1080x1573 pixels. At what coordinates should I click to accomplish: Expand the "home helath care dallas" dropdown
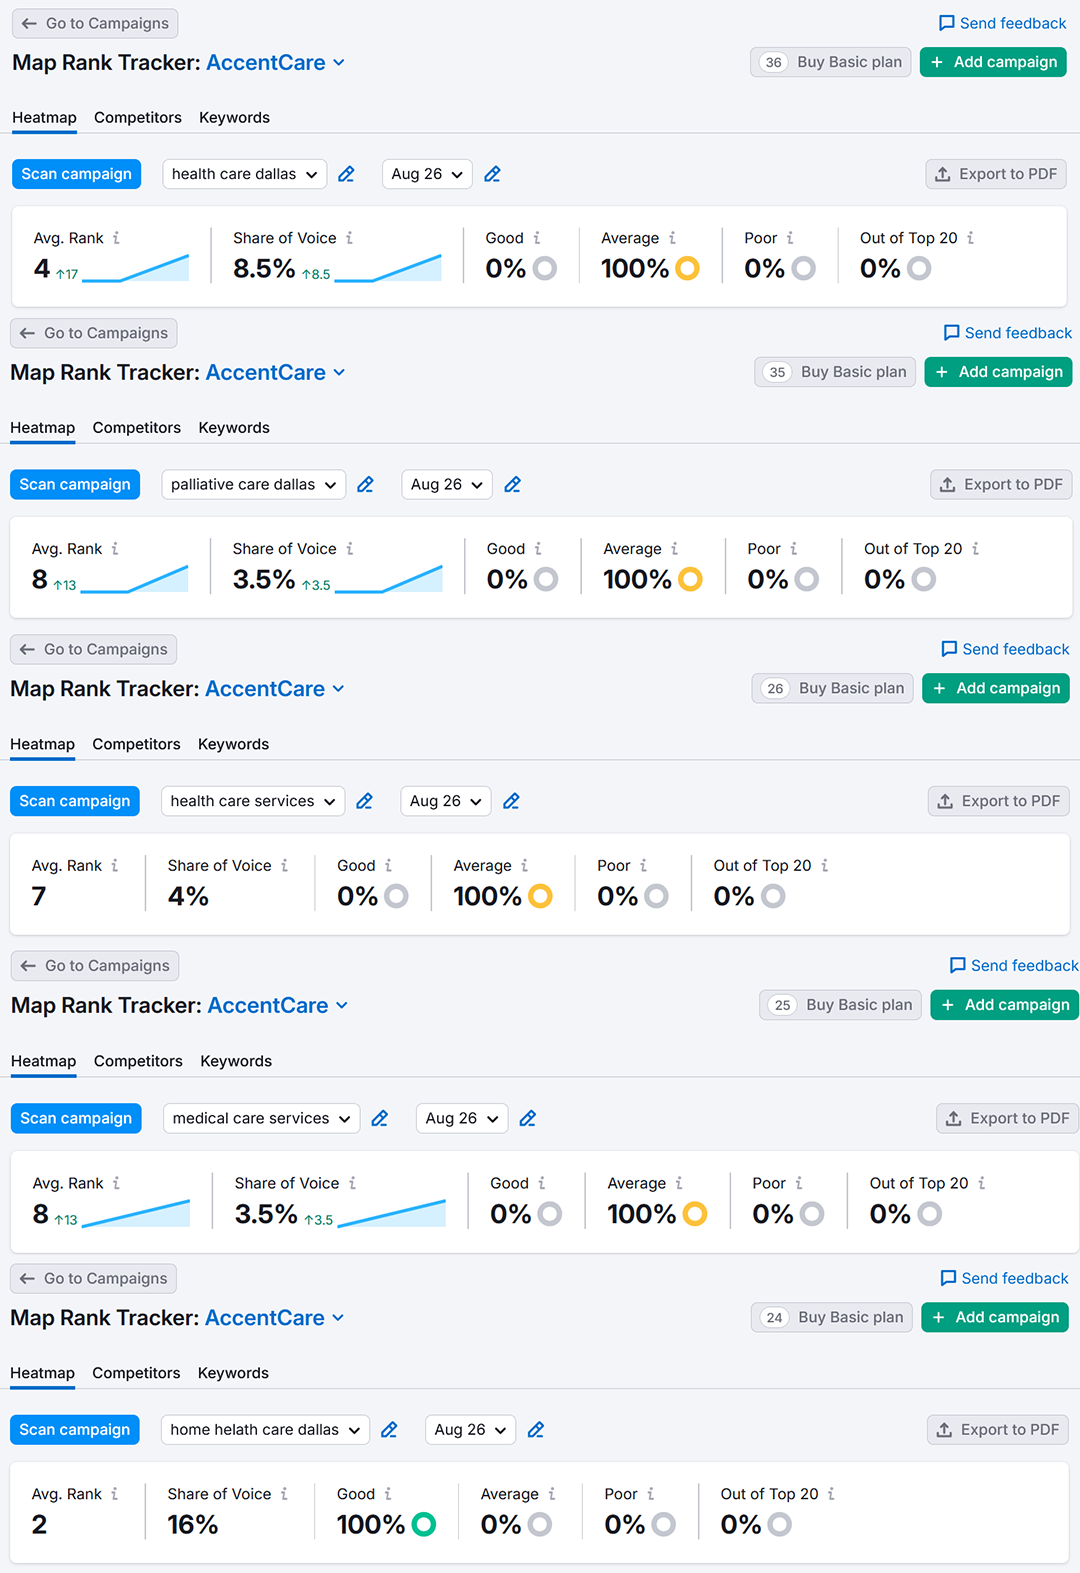(x=265, y=1430)
